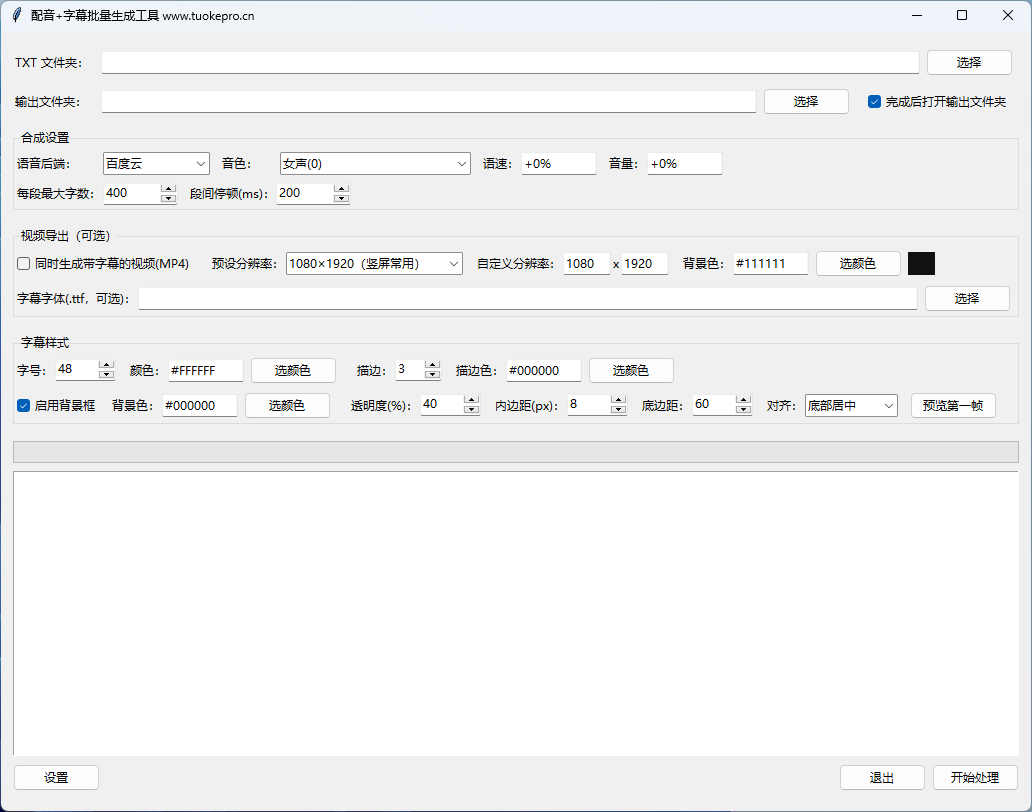Screen dimensions: 1032x812
Task: Click inside the 语速 input field
Action: [558, 163]
